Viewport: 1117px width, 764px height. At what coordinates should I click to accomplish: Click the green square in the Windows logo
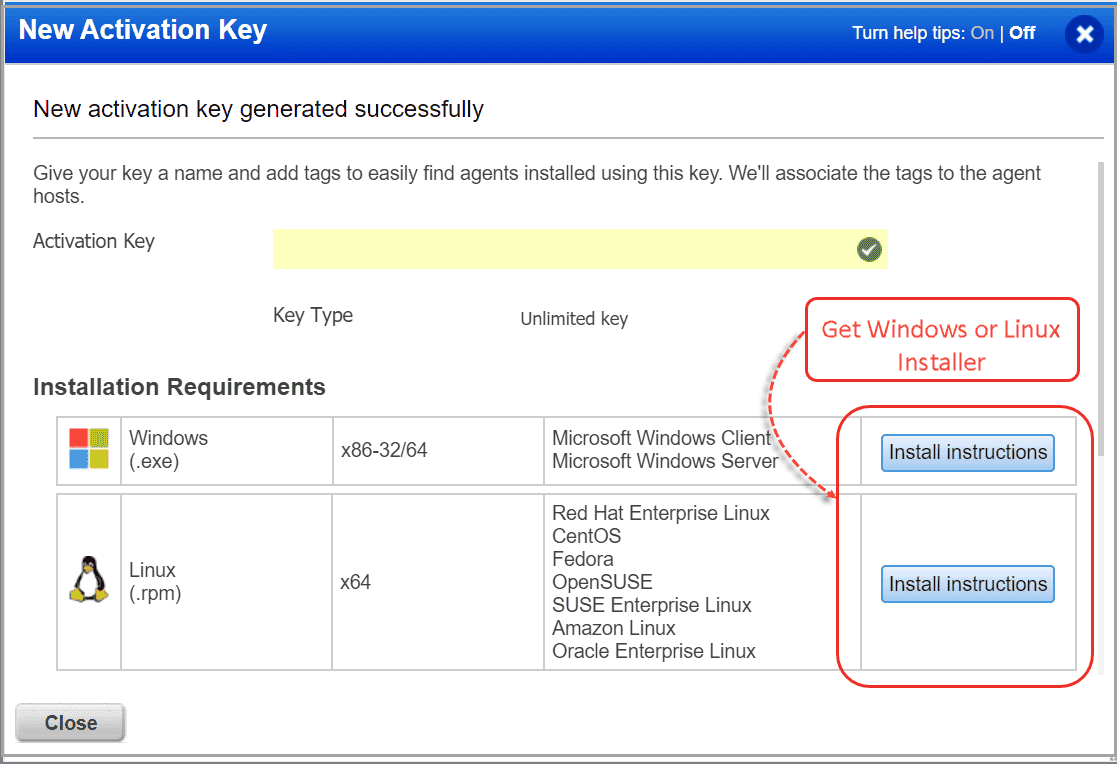pos(99,437)
